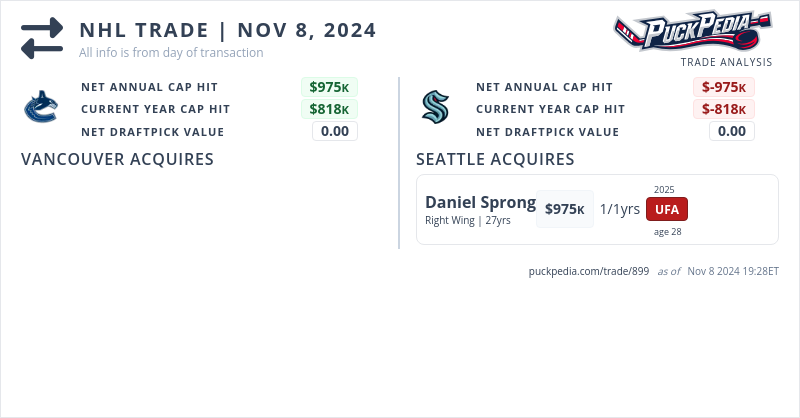Click the PuckPedia logo
Screen dimensions: 800x418
[x=692, y=30]
